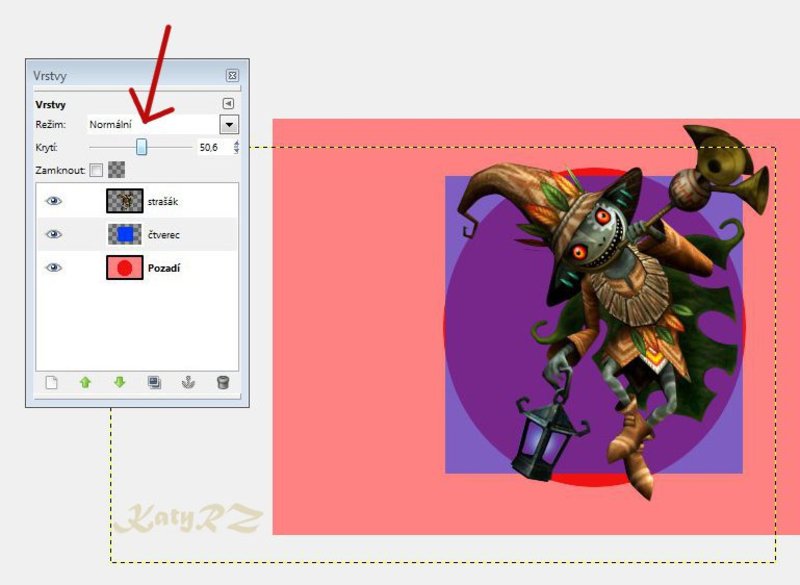Create a new layer with the page icon

(x=52, y=382)
